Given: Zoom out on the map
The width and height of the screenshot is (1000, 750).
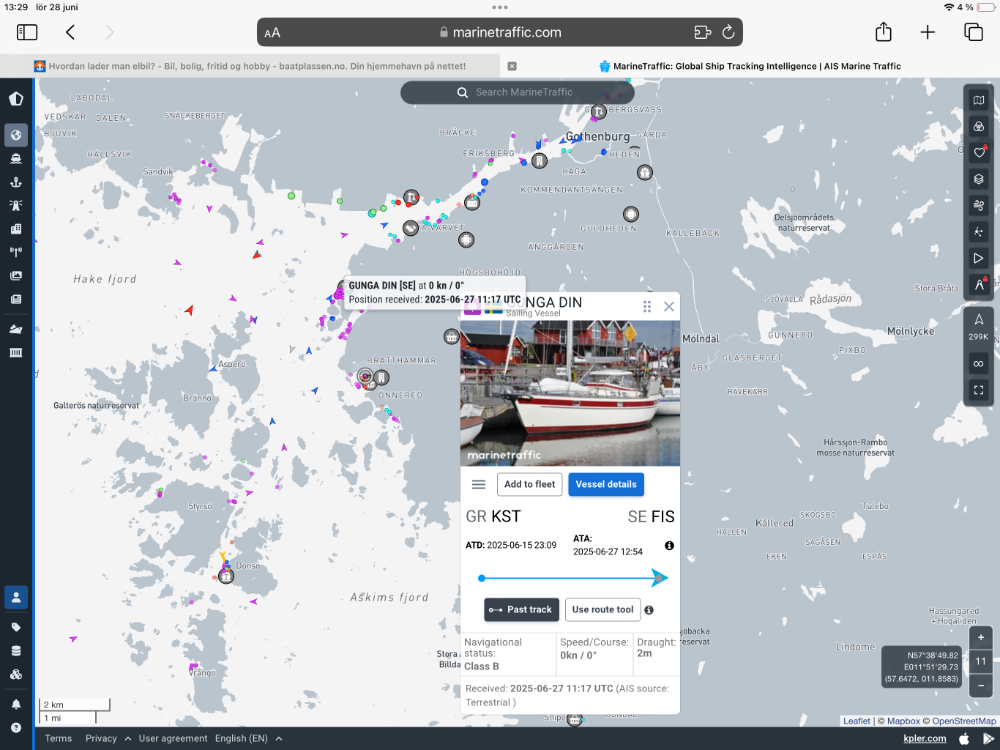Looking at the screenshot, I should (981, 686).
